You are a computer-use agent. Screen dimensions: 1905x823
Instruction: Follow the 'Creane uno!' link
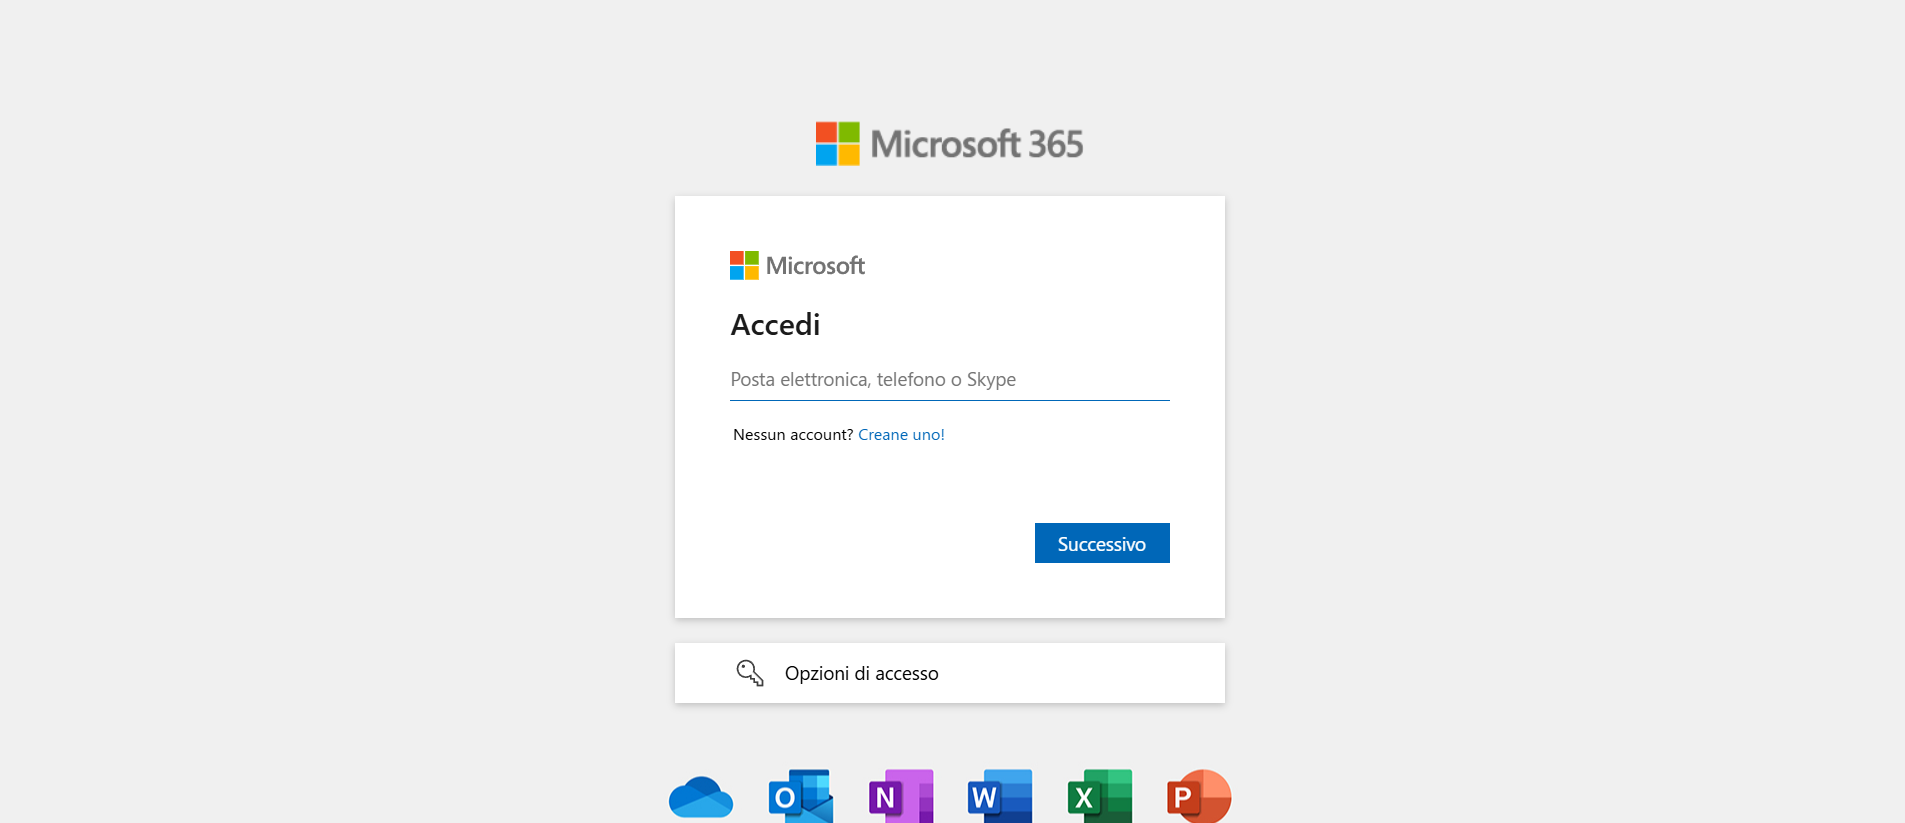(x=901, y=435)
